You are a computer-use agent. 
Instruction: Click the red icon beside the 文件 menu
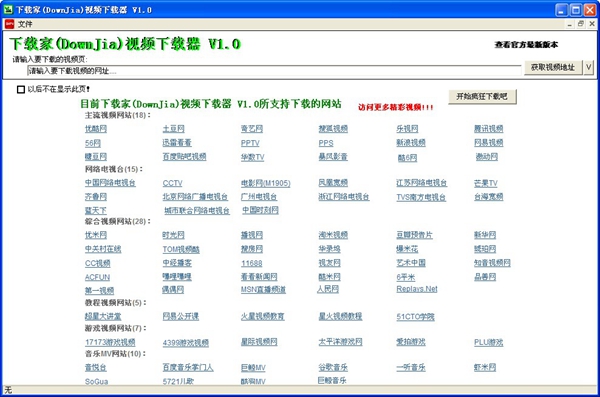(9, 24)
